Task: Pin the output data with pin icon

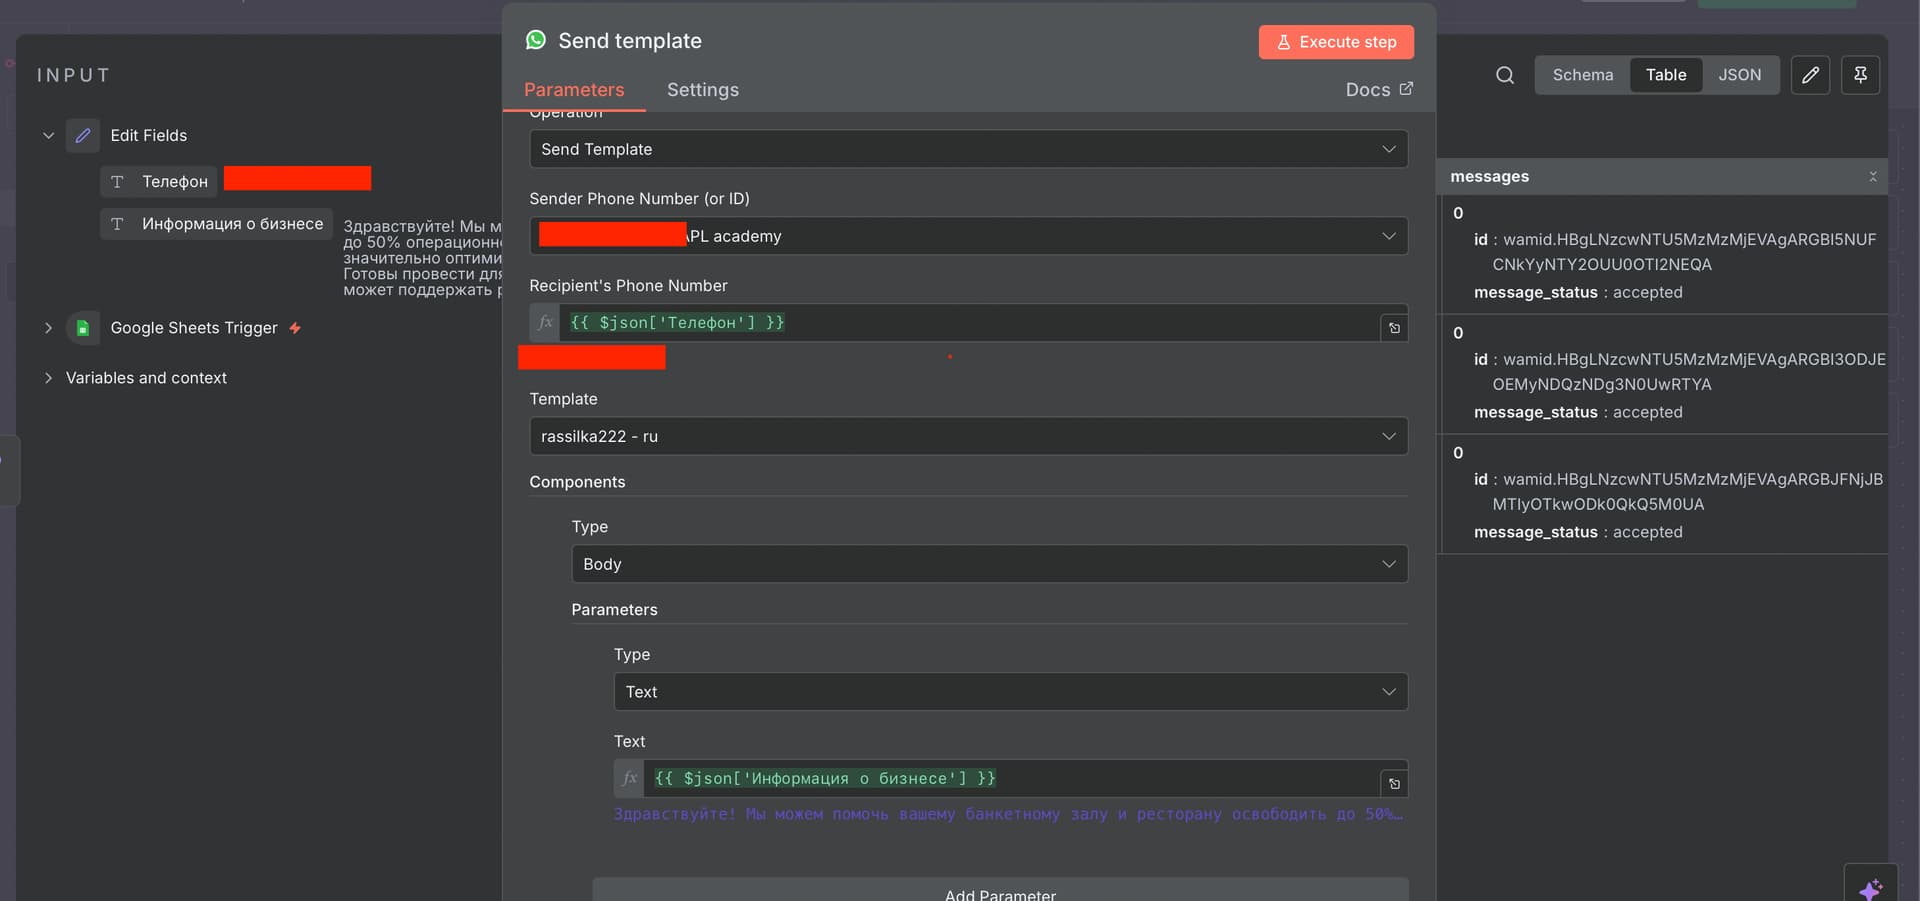Action: pyautogui.click(x=1860, y=75)
